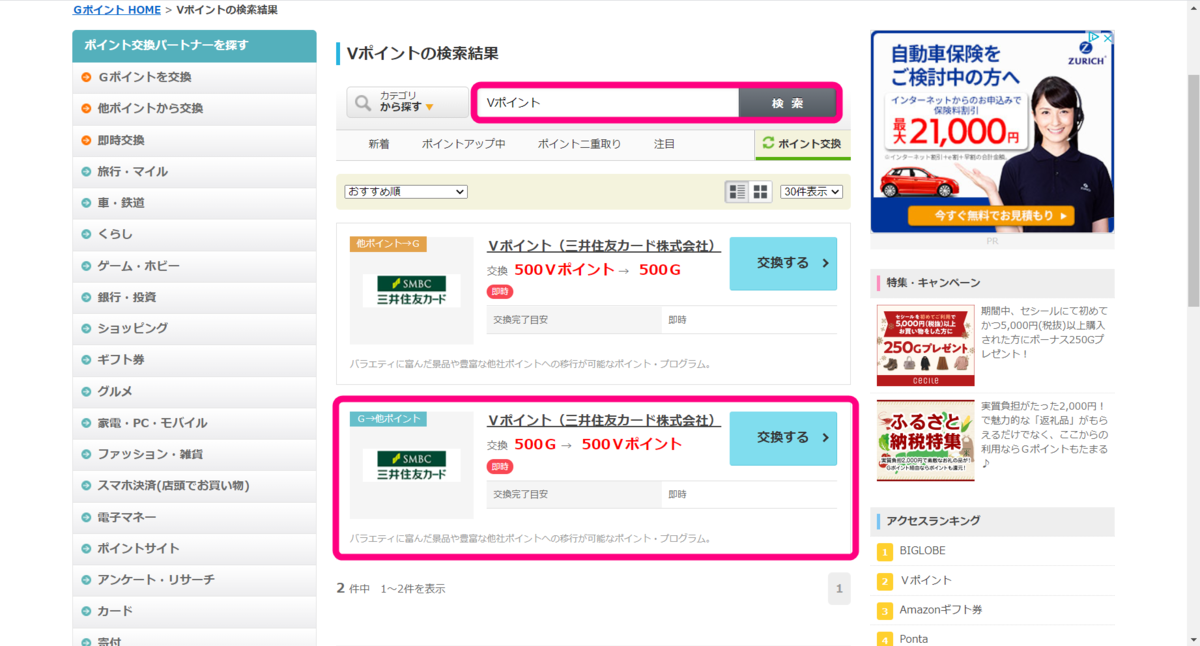Click arrow icon beside 銀行・投資
The width and height of the screenshot is (1200, 646).
point(86,297)
